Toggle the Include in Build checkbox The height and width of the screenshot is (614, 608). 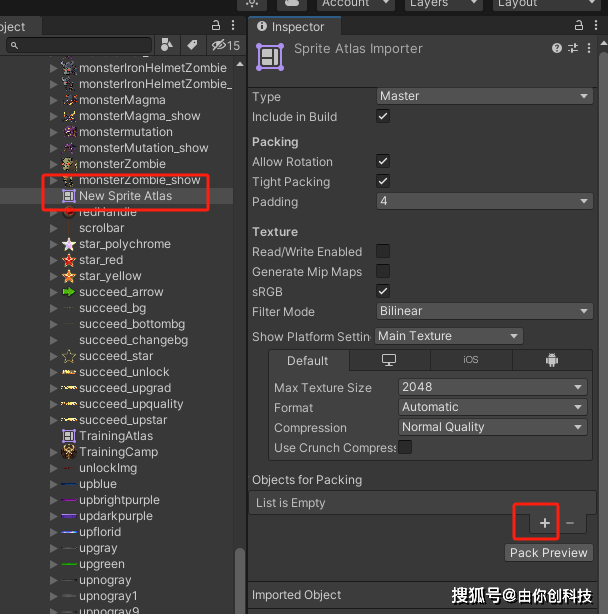click(x=383, y=116)
